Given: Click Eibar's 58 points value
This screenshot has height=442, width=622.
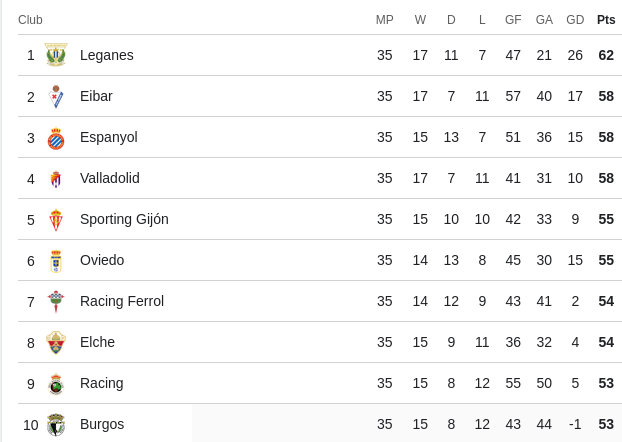Looking at the screenshot, I should 606,96.
